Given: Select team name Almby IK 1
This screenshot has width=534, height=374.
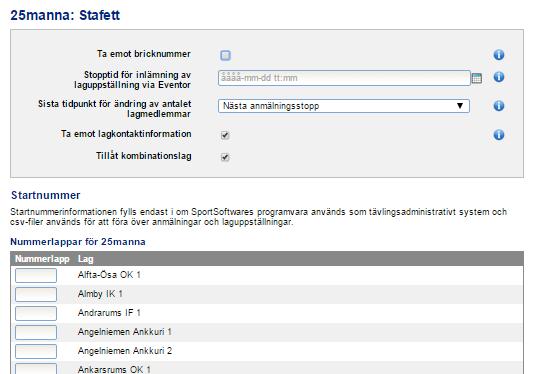Looking at the screenshot, I should coord(100,294).
